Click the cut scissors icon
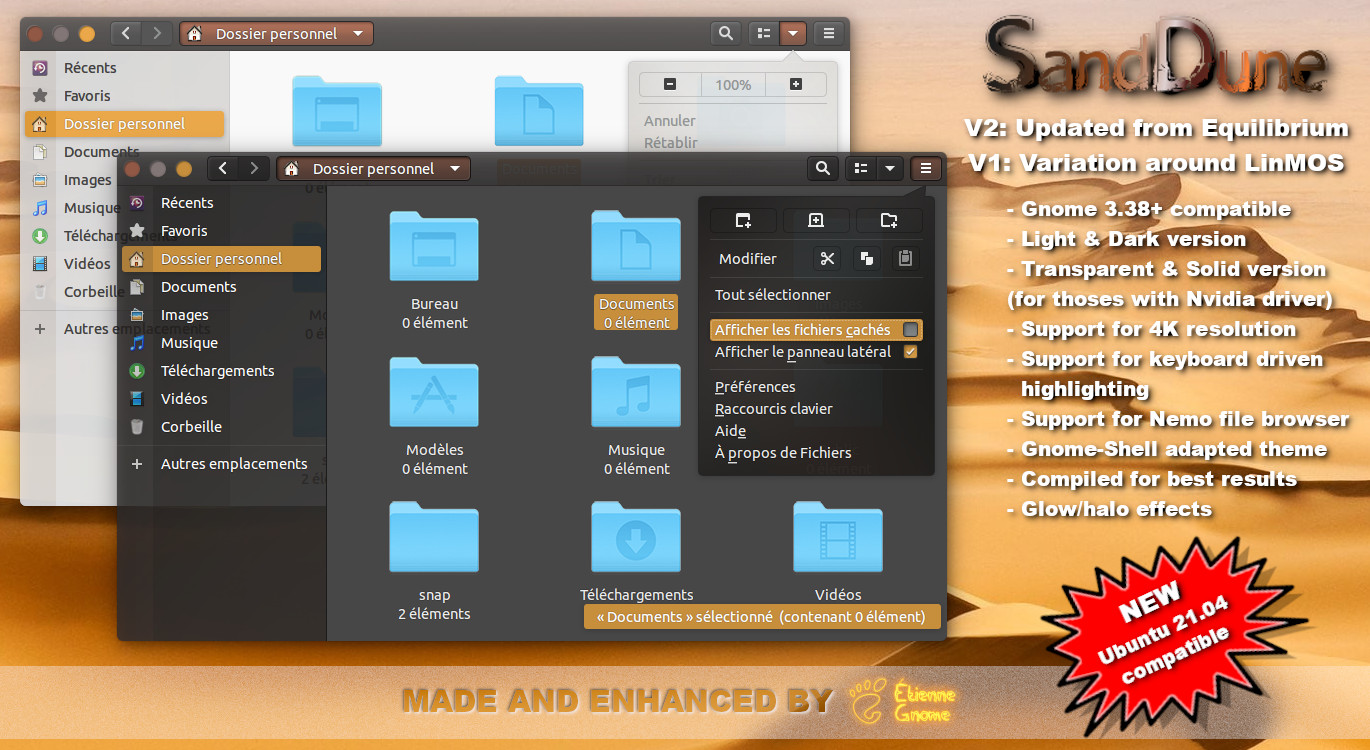 pos(827,259)
